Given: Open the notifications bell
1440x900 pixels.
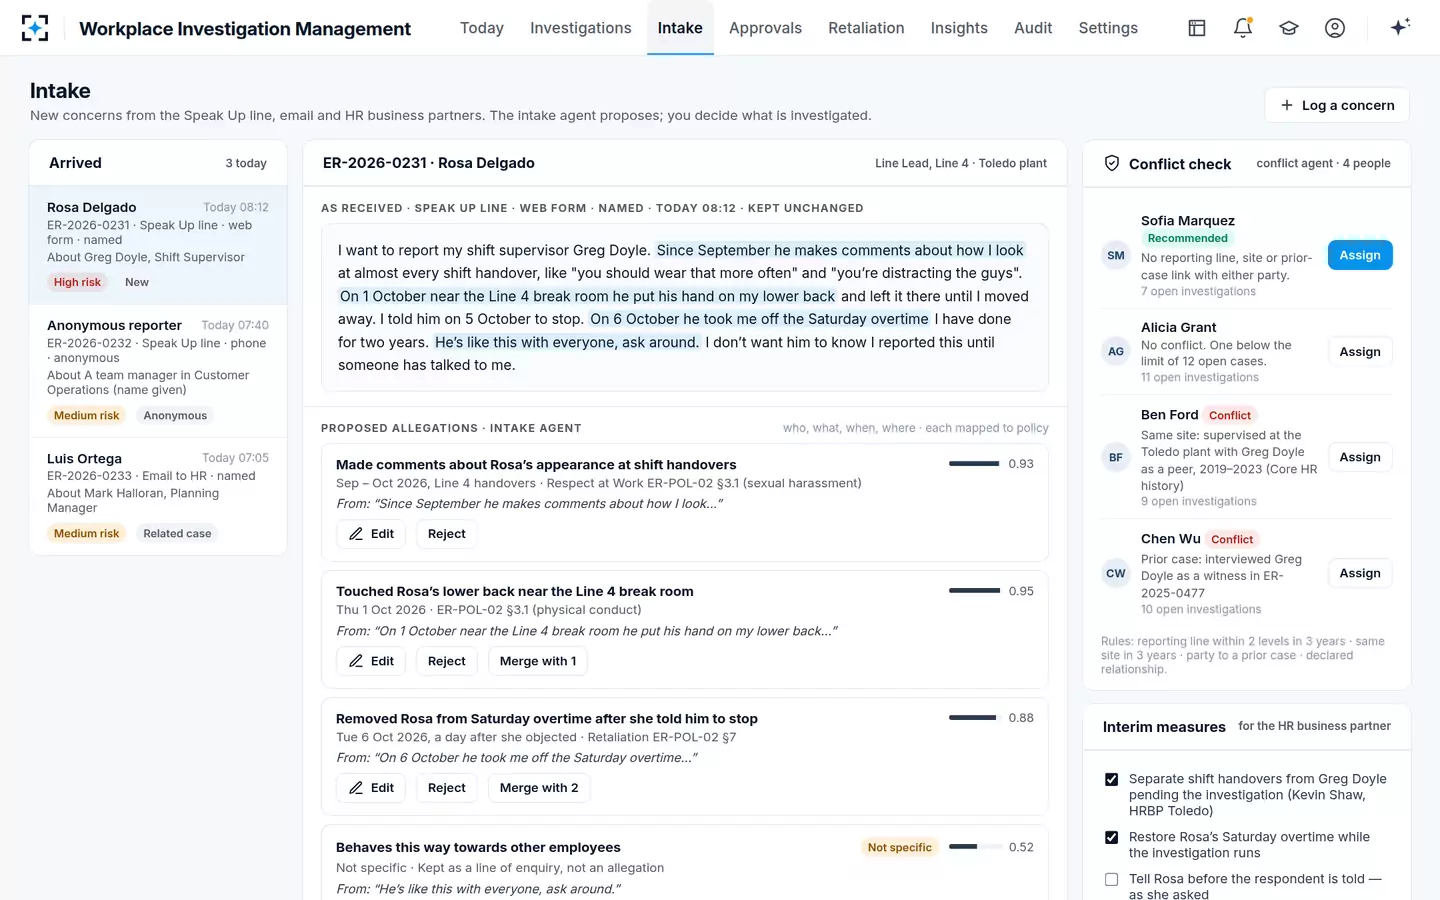Looking at the screenshot, I should [x=1243, y=28].
